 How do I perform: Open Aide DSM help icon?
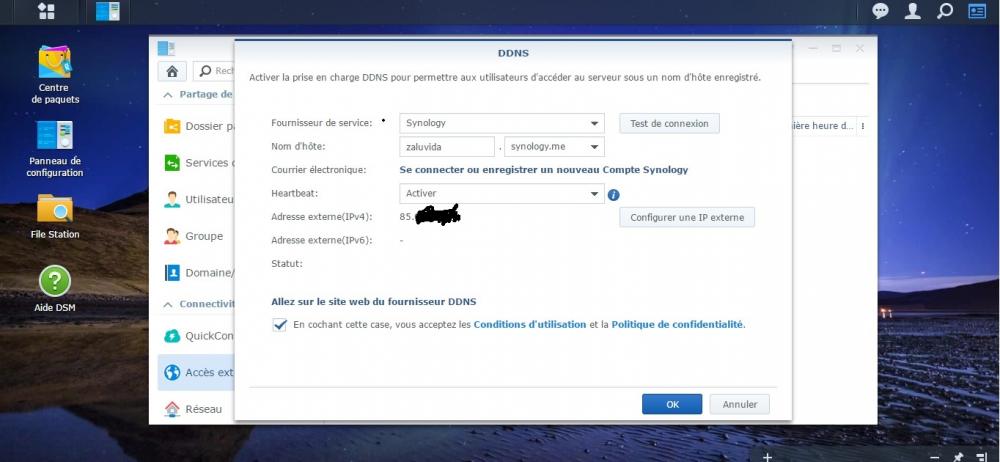pyautogui.click(x=54, y=289)
